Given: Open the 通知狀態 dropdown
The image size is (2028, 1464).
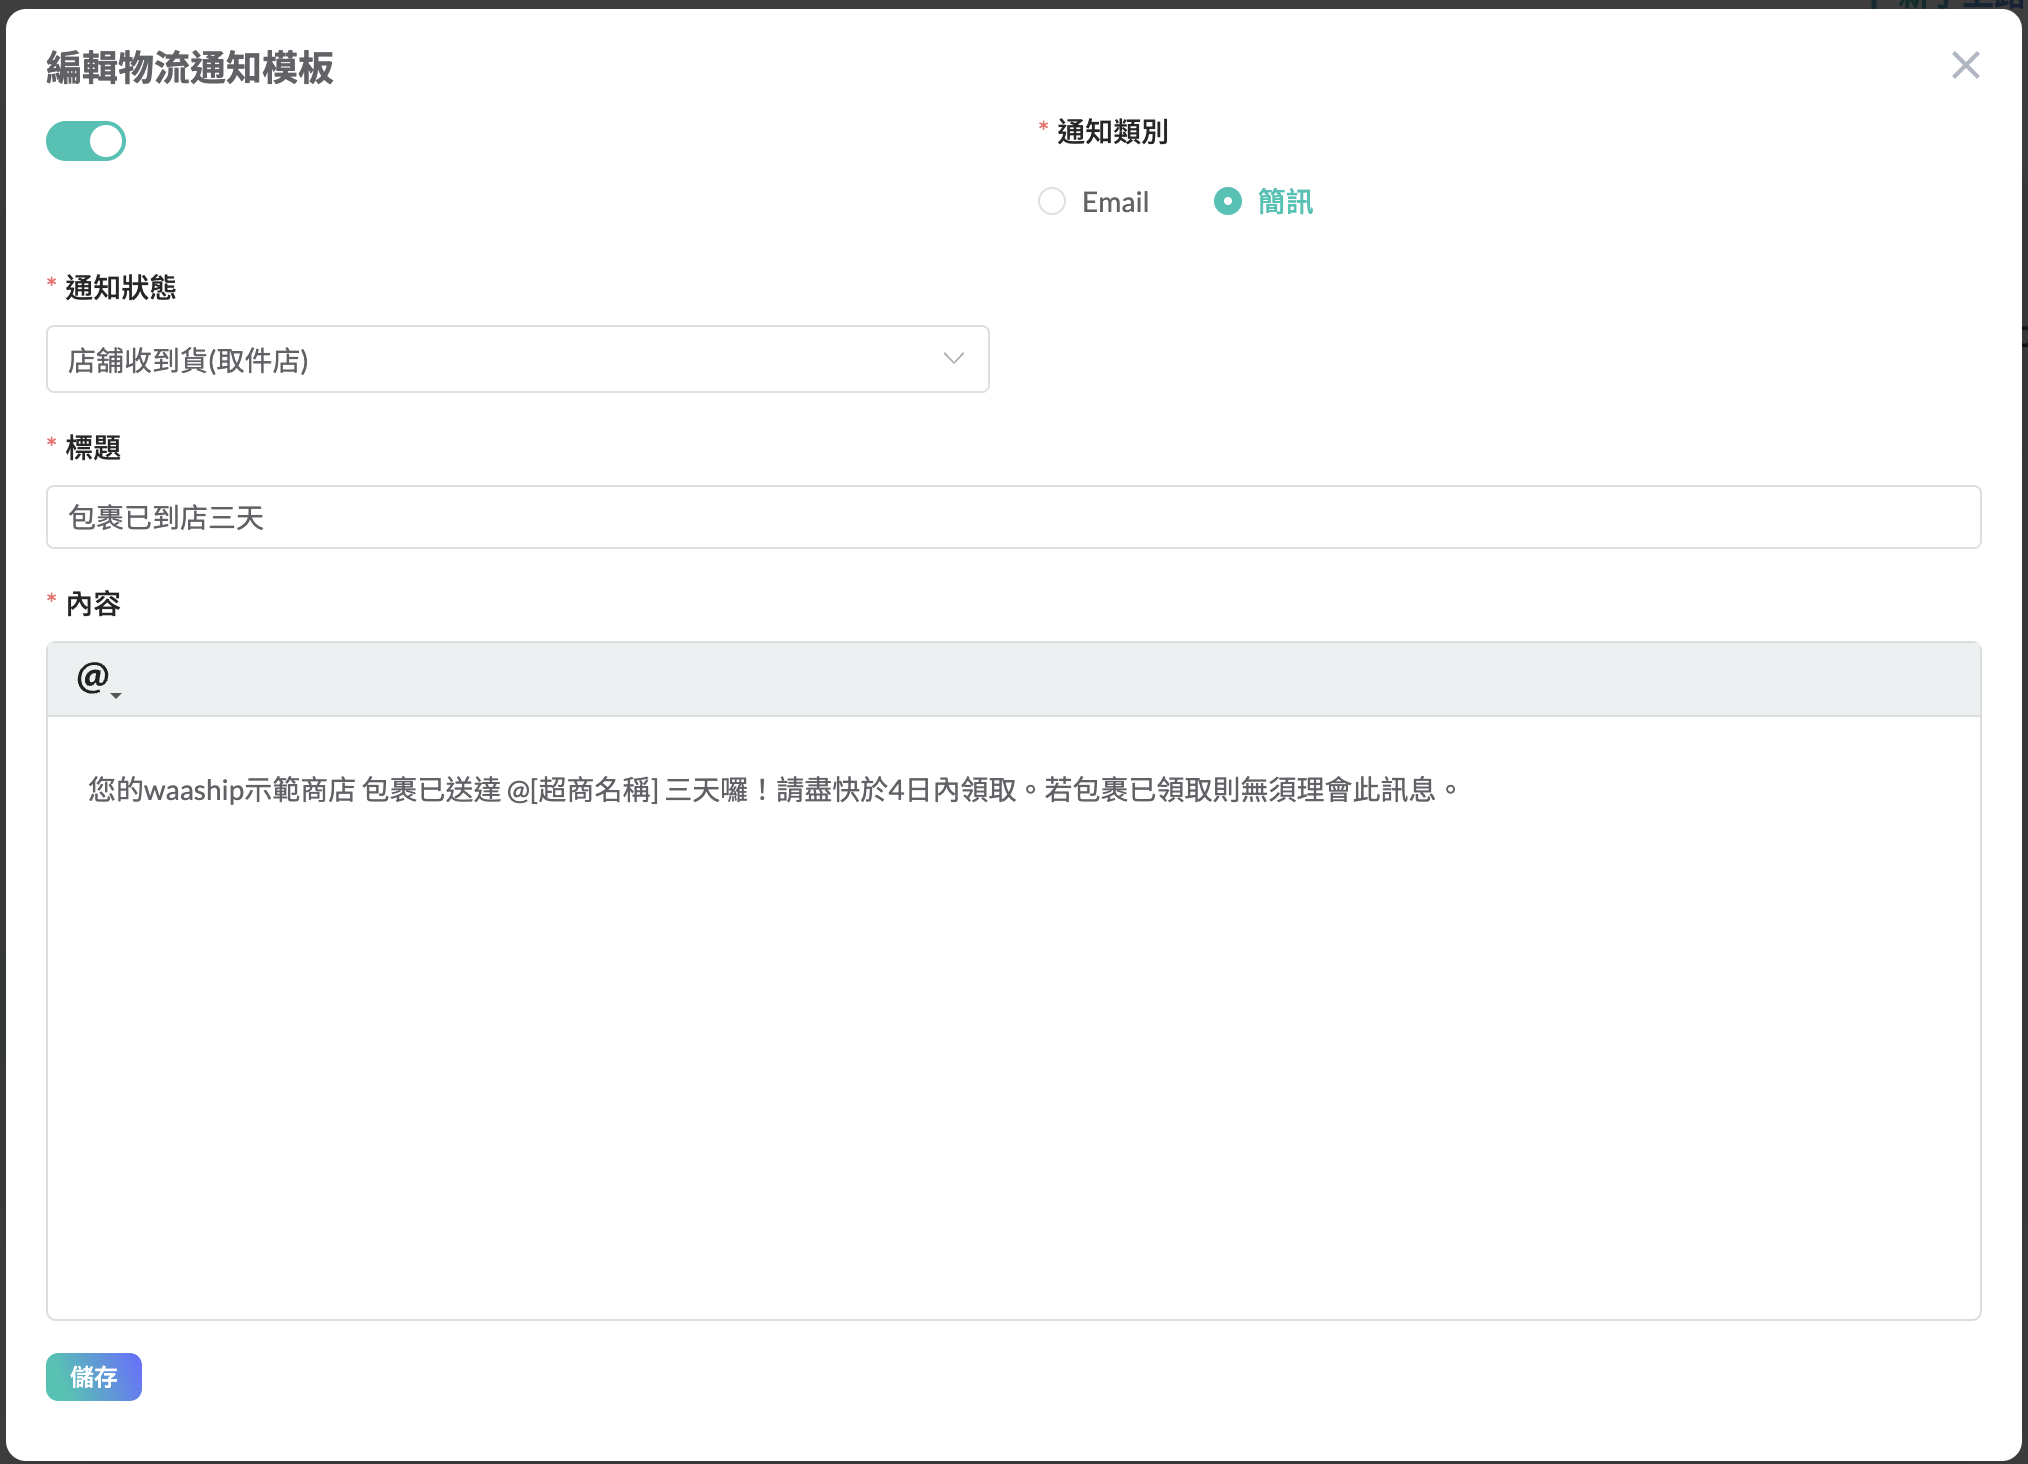Looking at the screenshot, I should [x=517, y=359].
